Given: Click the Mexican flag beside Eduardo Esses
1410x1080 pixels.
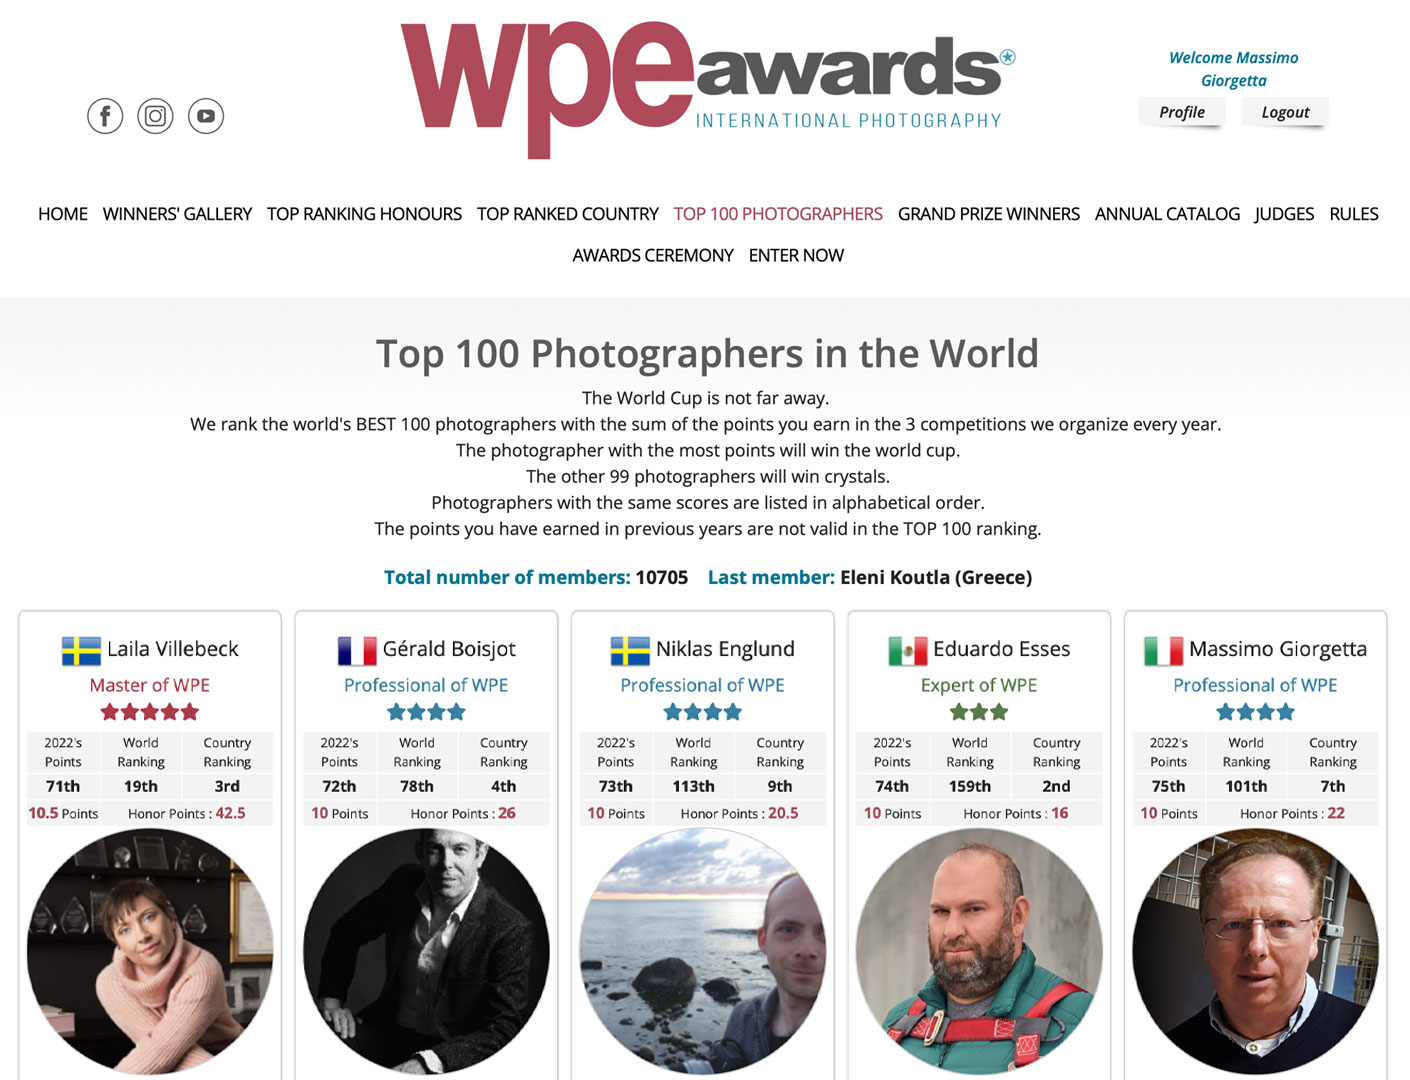Looking at the screenshot, I should pyautogui.click(x=908, y=651).
